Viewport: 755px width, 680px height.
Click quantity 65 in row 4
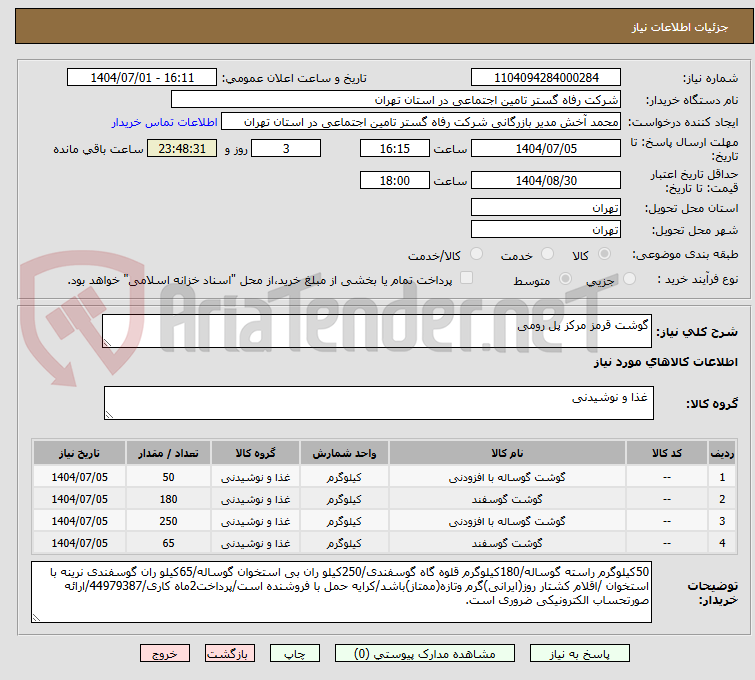(169, 543)
